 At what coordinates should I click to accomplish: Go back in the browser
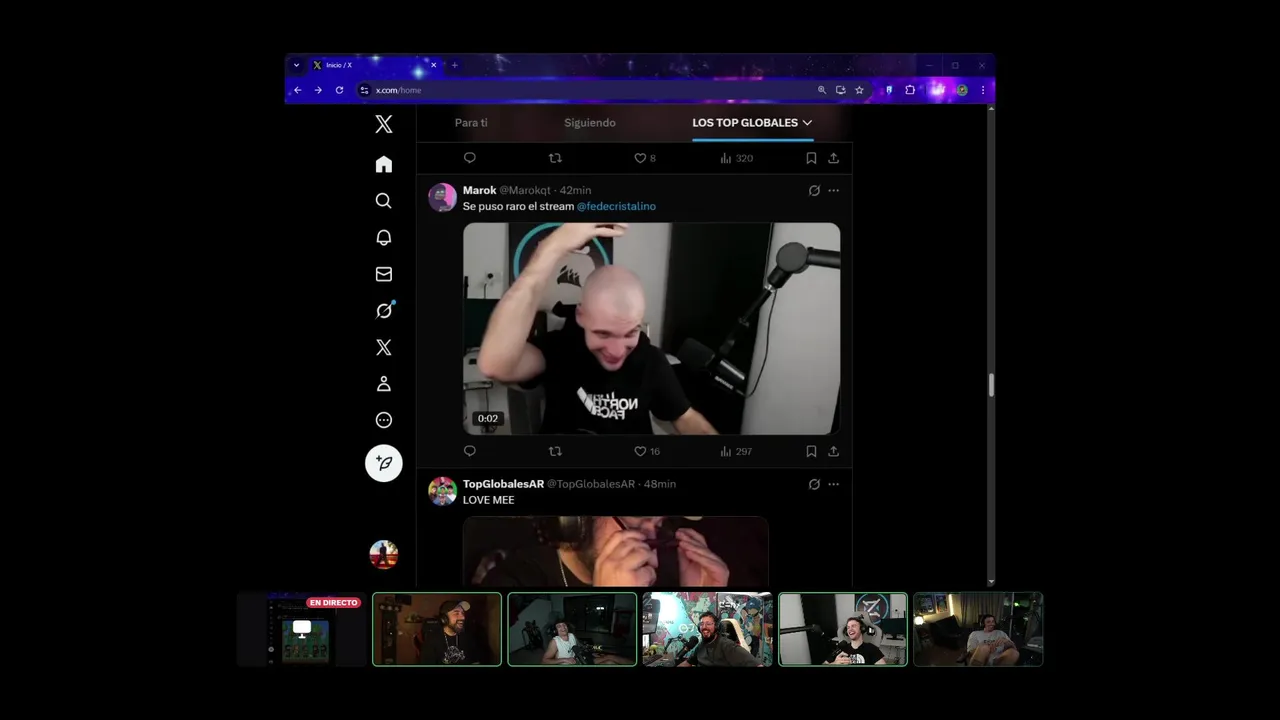click(x=297, y=90)
